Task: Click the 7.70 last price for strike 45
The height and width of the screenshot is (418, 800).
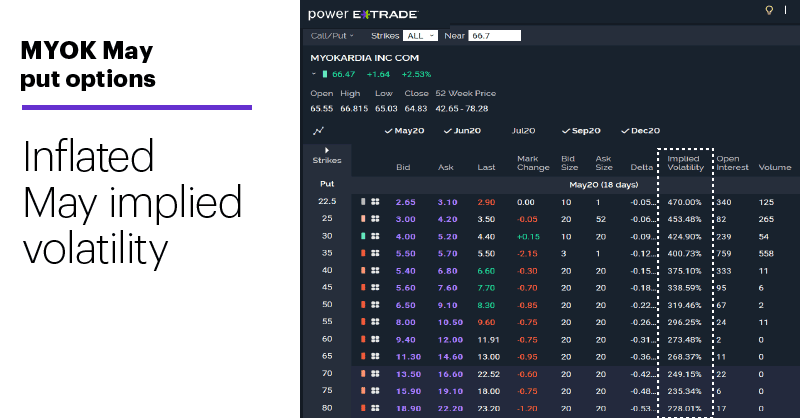Action: click(x=486, y=288)
